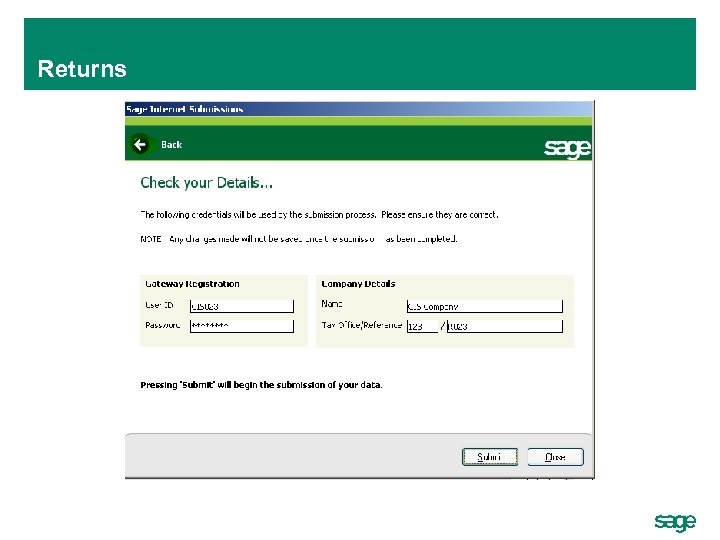
Task: Click into the User ID field
Action: tap(242, 306)
